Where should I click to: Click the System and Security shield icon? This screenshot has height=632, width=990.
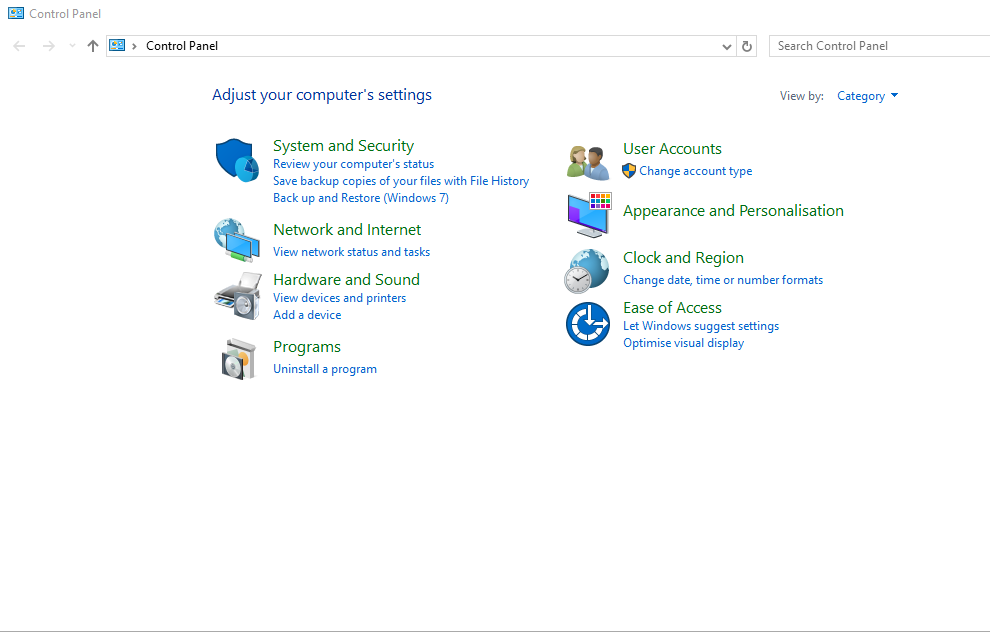point(237,160)
